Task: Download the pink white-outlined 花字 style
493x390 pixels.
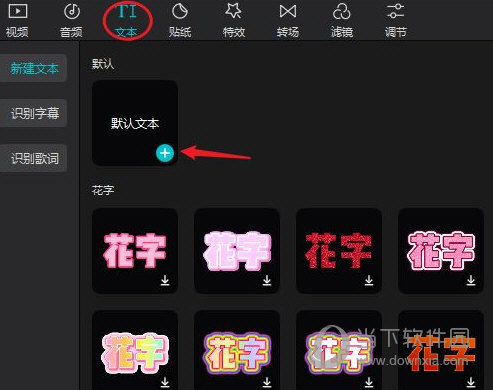Action: 471,280
